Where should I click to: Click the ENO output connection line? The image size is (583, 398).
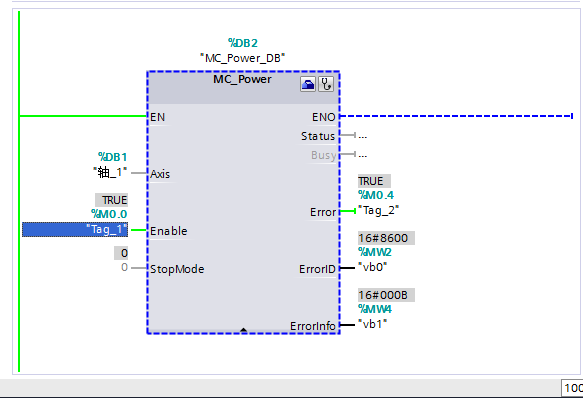coord(456,116)
